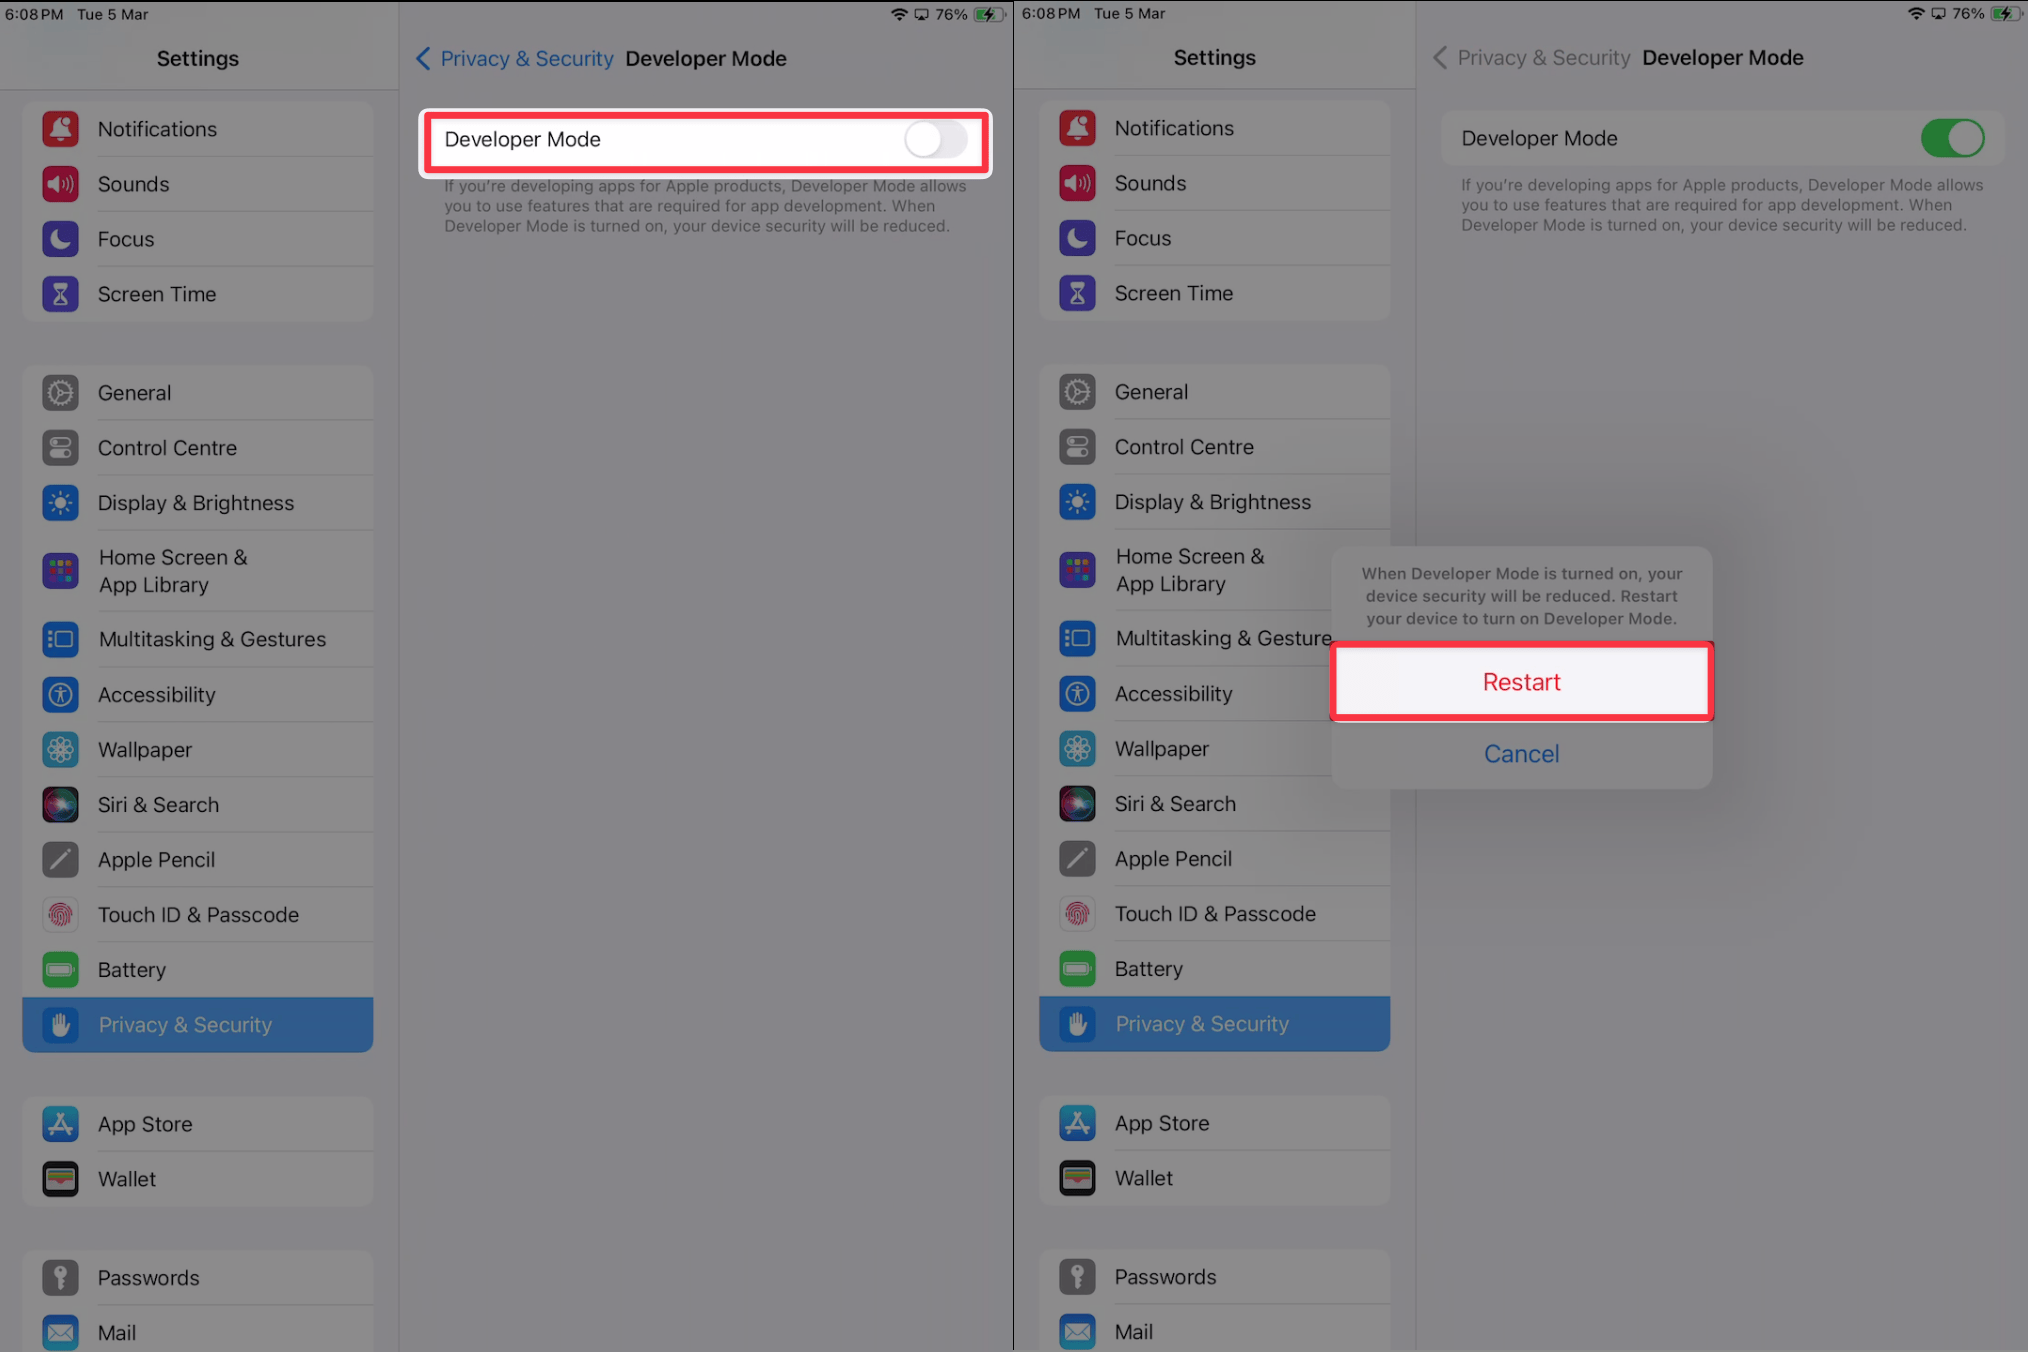Cancel the Developer Mode restart prompt
This screenshot has width=2028, height=1352.
point(1520,753)
